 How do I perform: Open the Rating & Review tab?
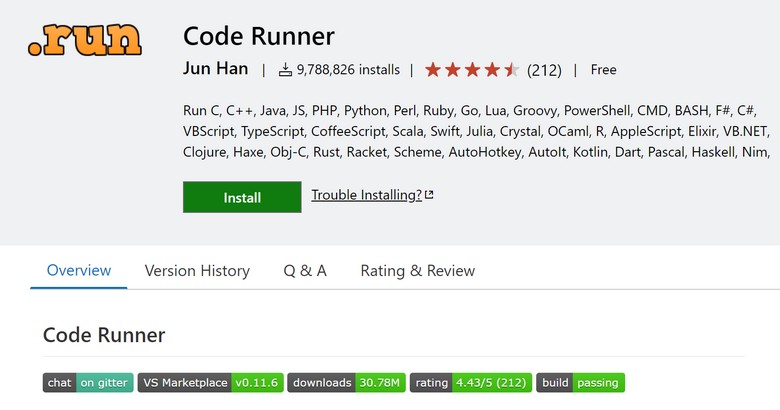(x=417, y=271)
